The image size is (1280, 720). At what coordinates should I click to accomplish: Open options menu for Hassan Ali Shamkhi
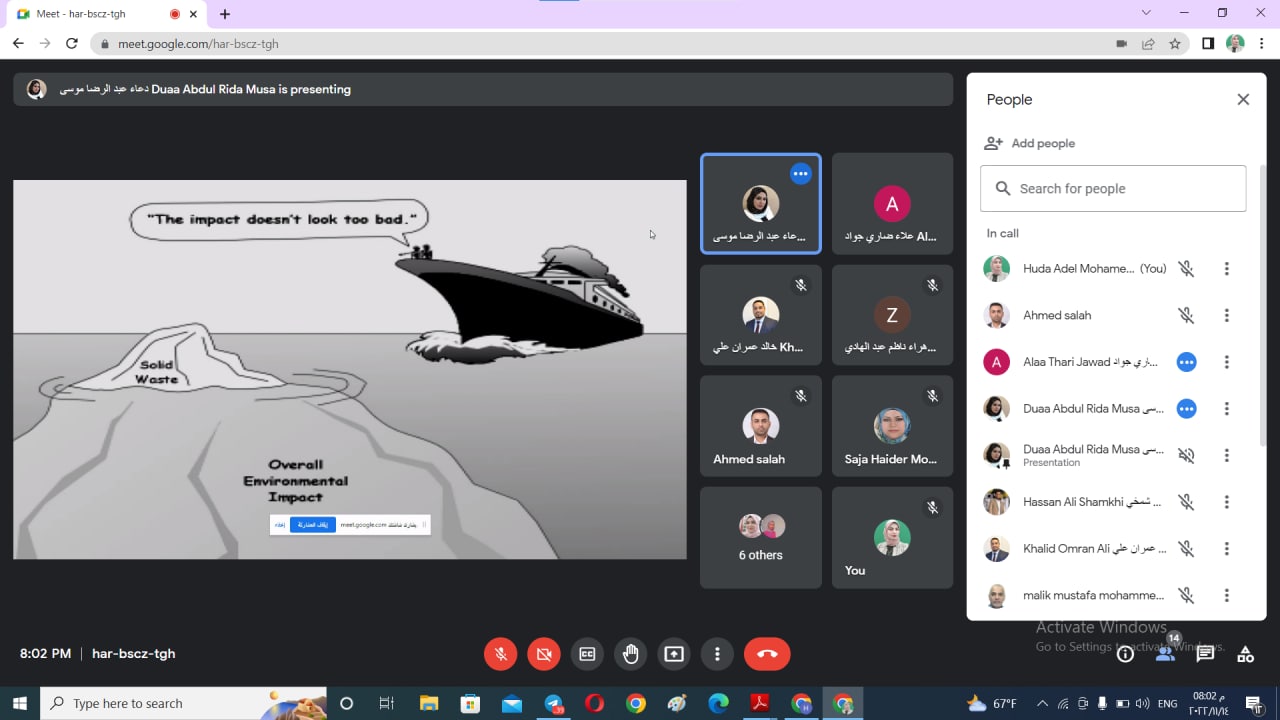pos(1226,502)
